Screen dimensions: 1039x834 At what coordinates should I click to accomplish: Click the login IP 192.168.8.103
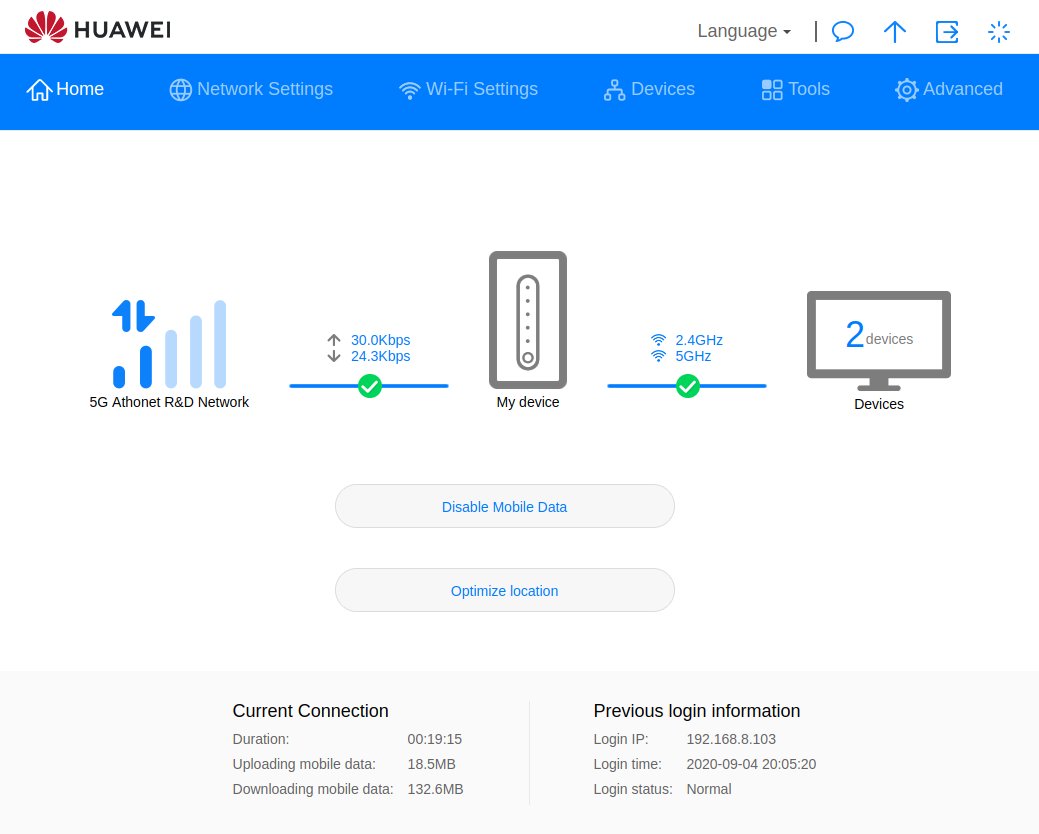[731, 739]
